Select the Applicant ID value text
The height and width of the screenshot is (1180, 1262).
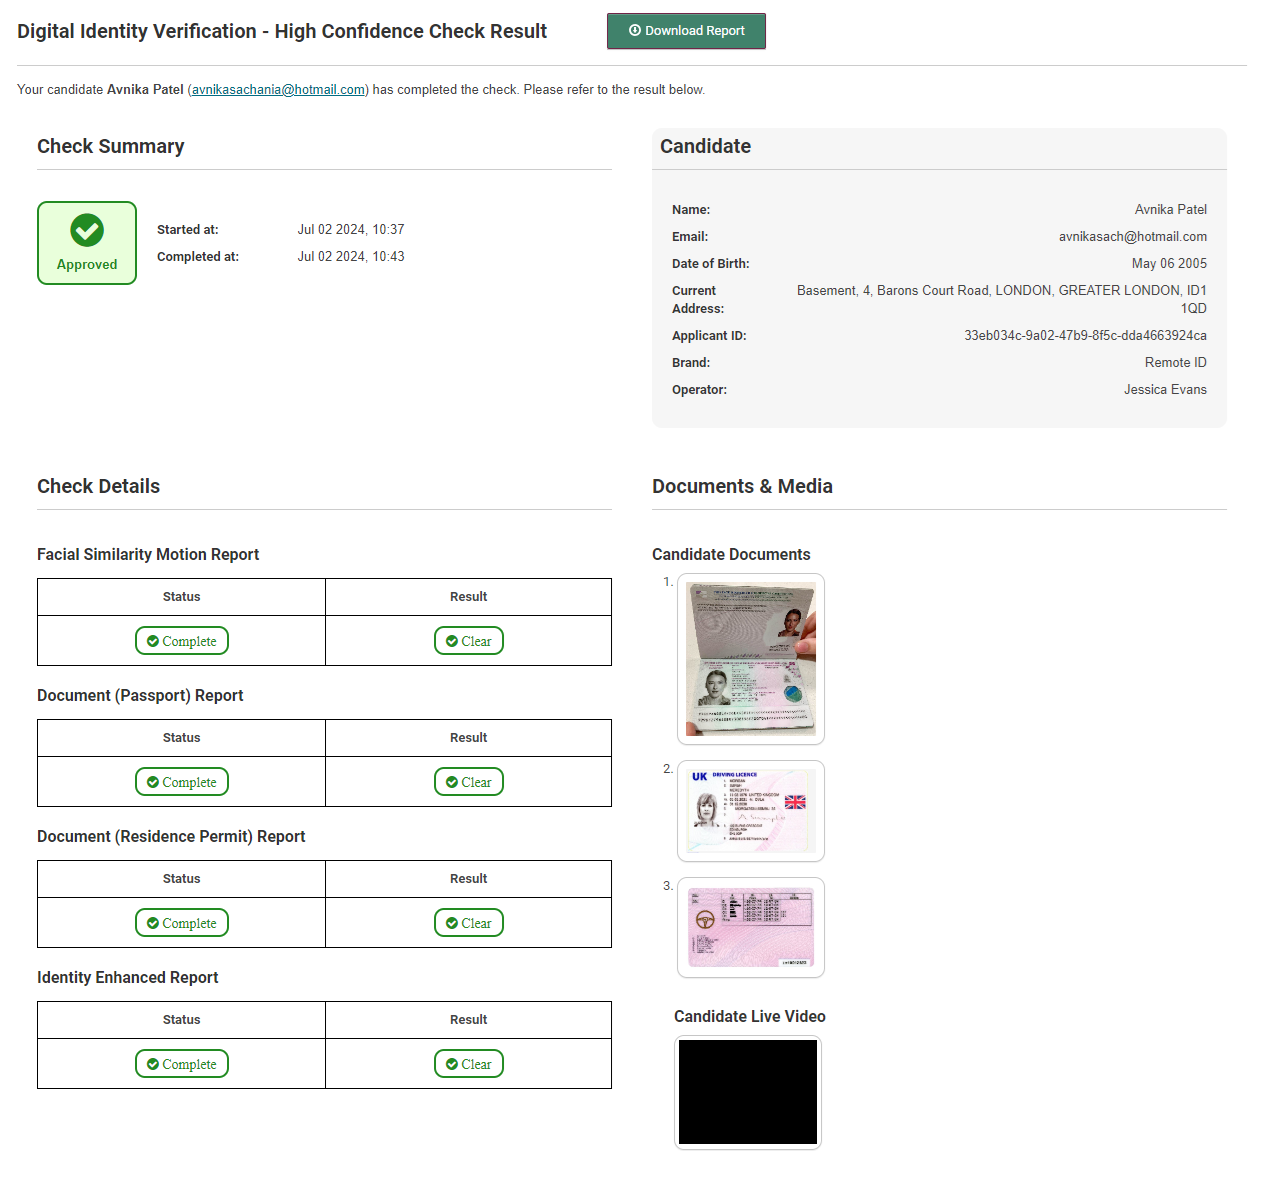1085,336
